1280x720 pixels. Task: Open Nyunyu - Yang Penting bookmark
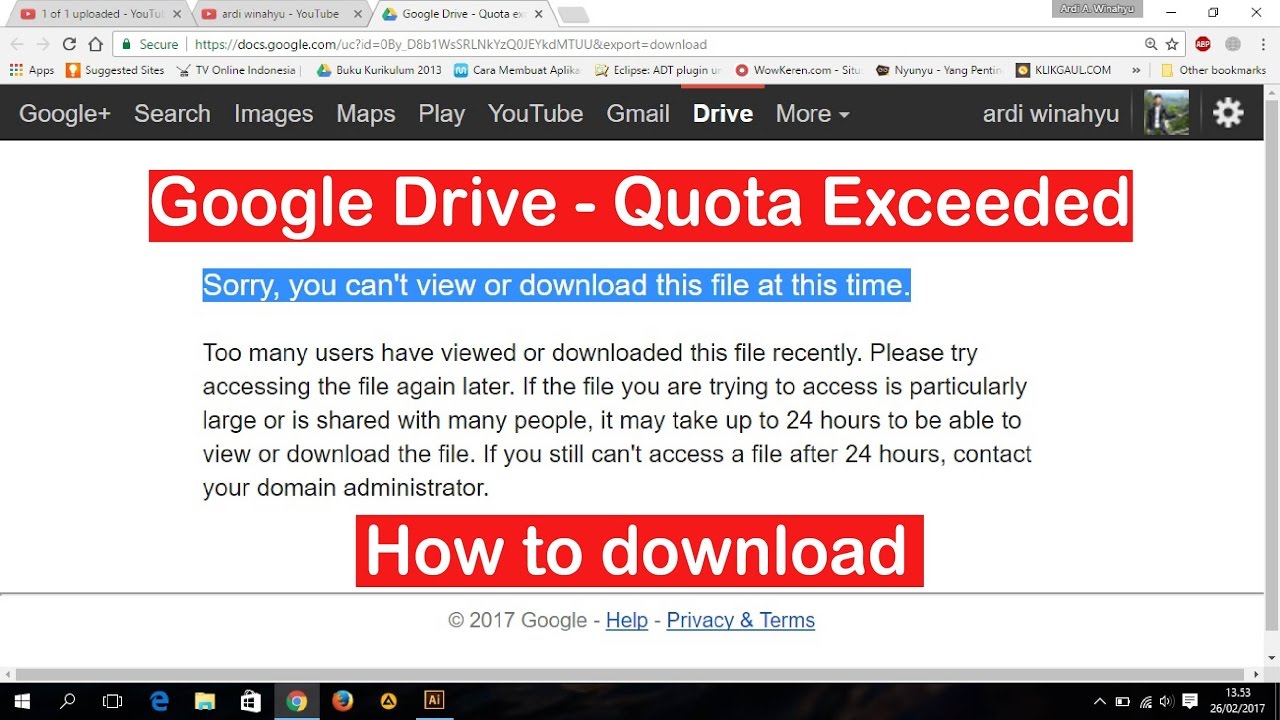click(x=938, y=70)
